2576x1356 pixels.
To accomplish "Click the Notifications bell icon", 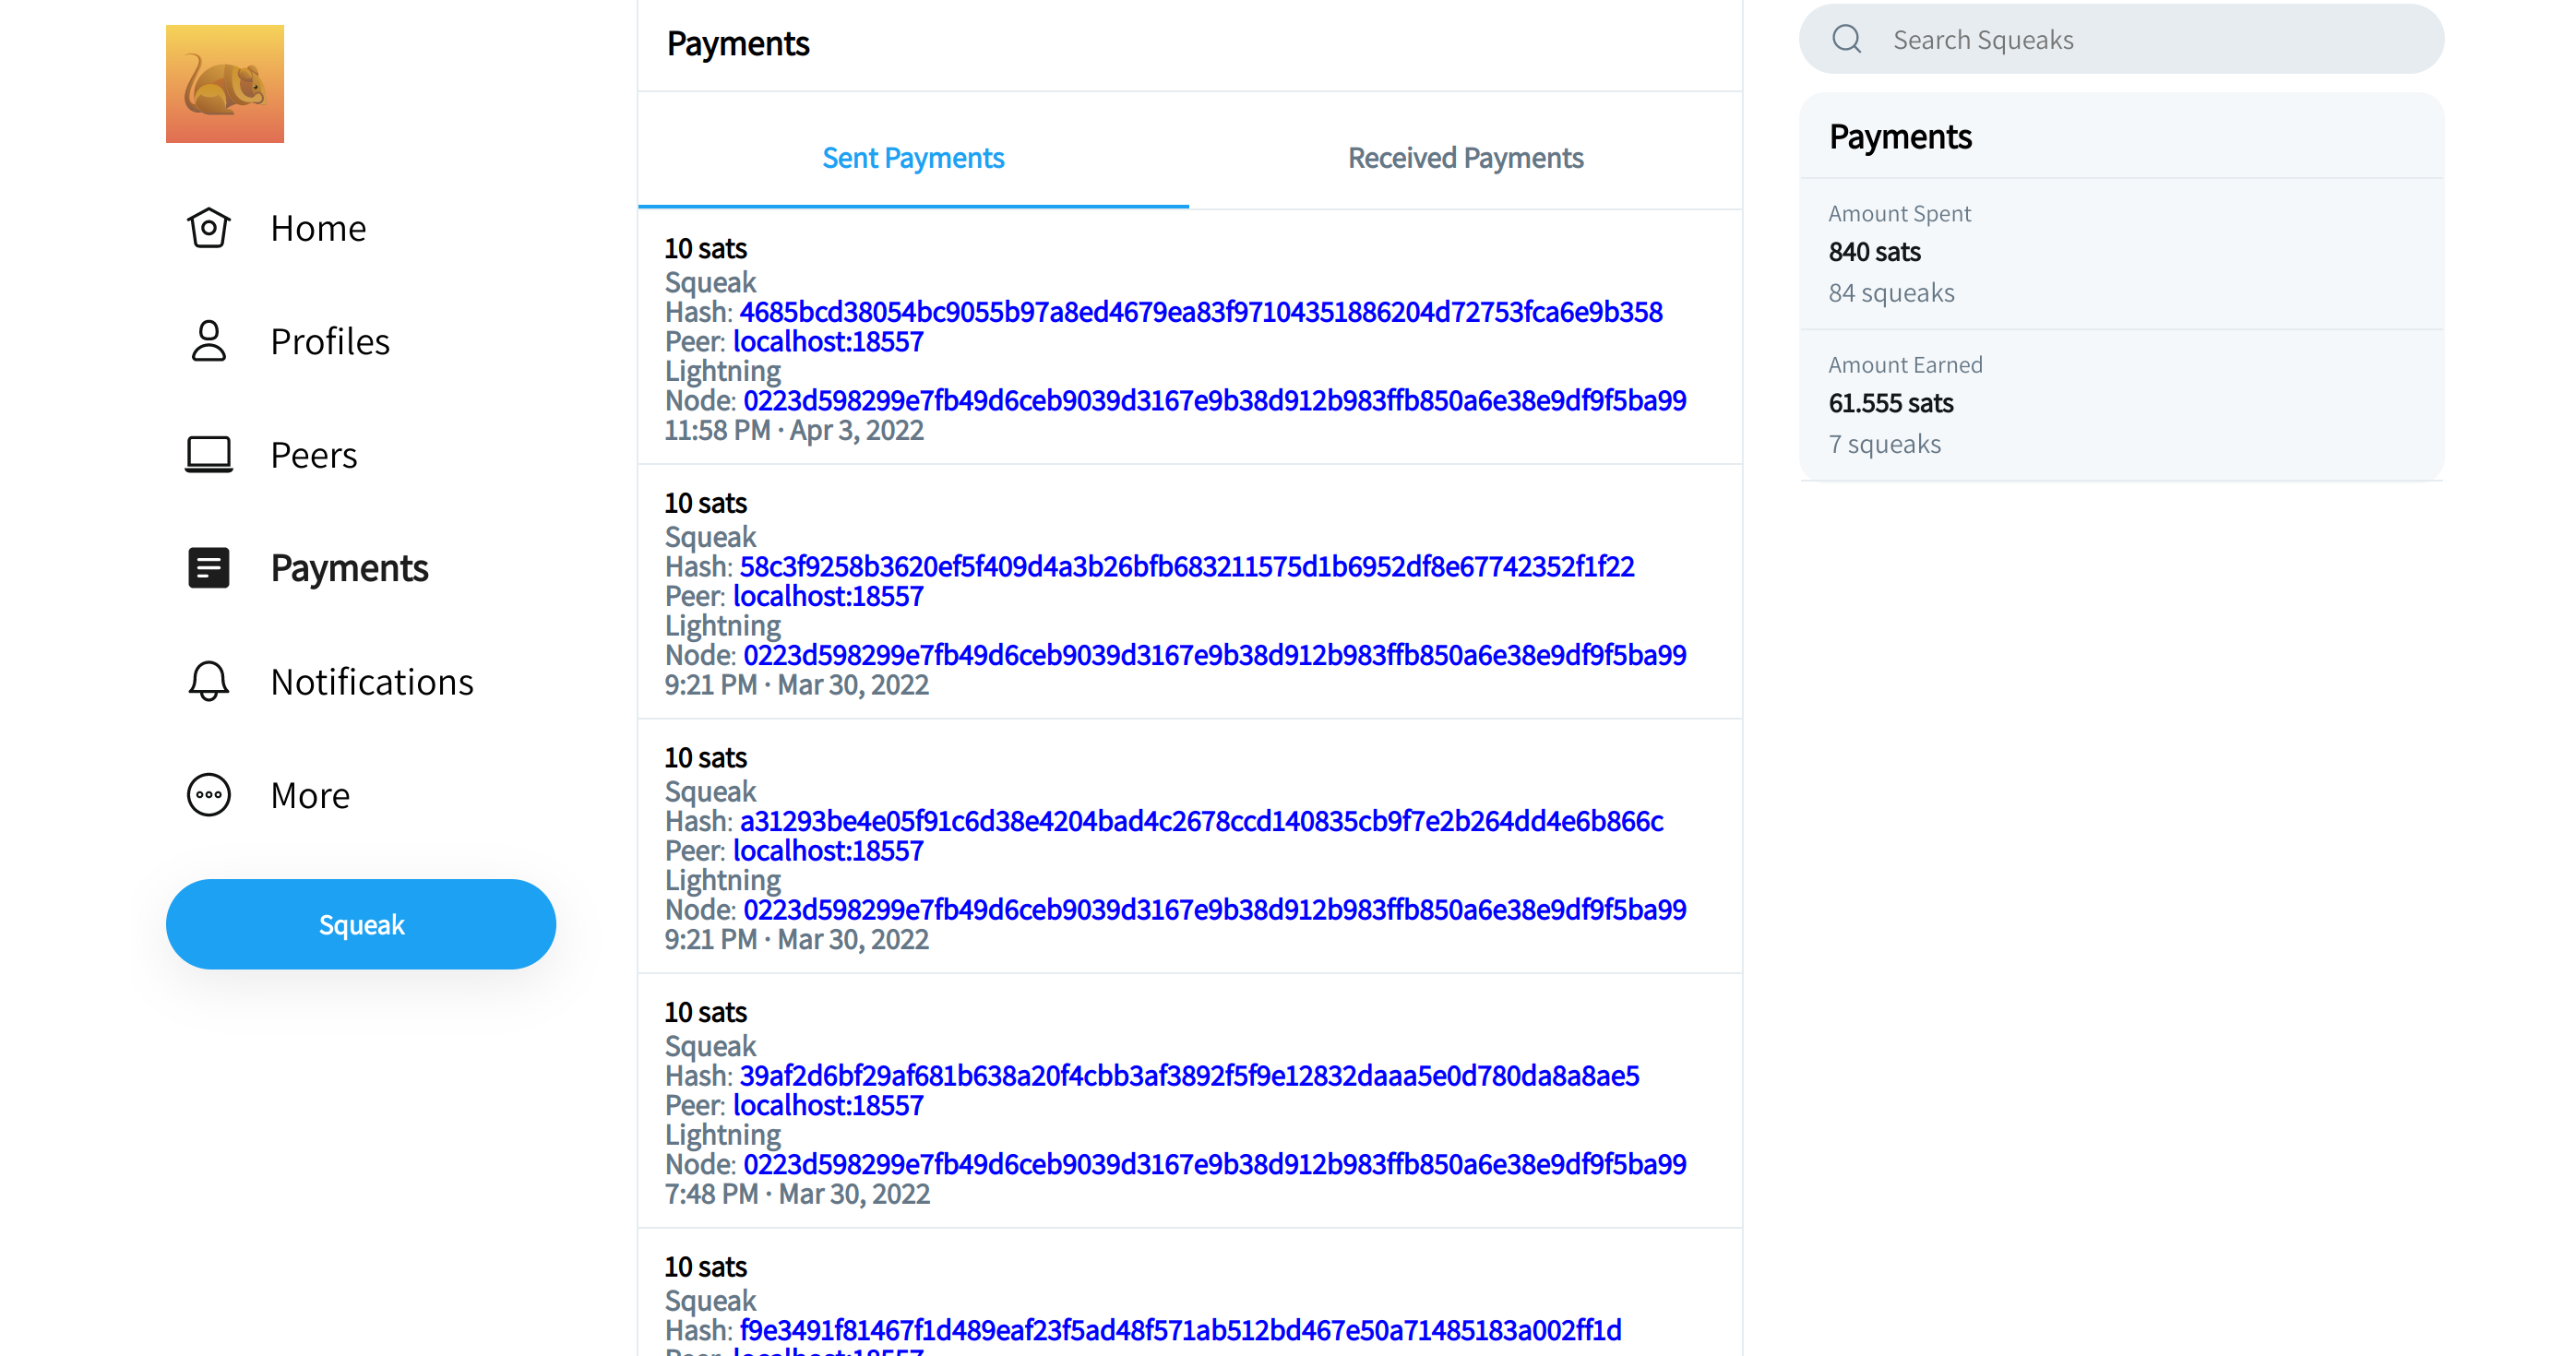I will point(209,681).
